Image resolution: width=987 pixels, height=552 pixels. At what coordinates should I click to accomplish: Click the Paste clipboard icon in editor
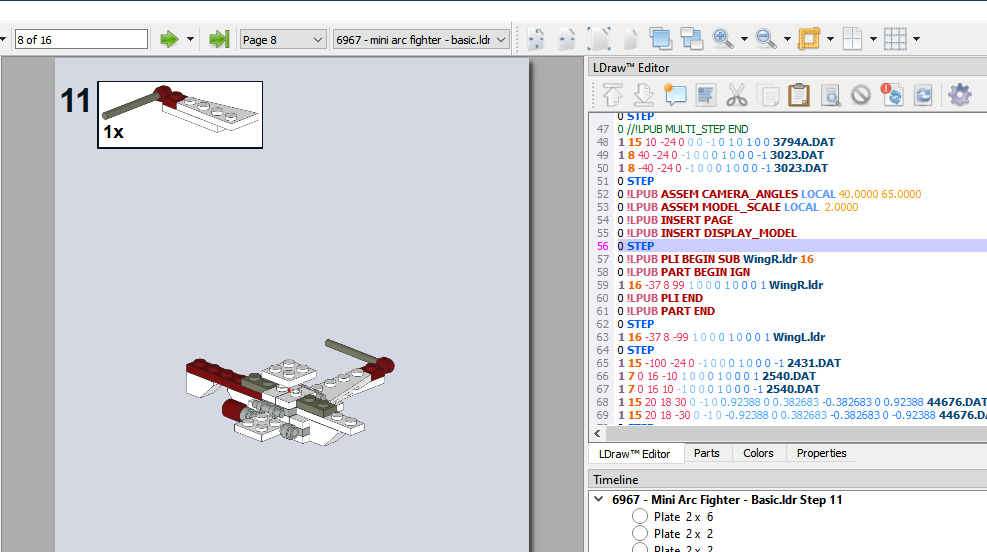click(799, 95)
